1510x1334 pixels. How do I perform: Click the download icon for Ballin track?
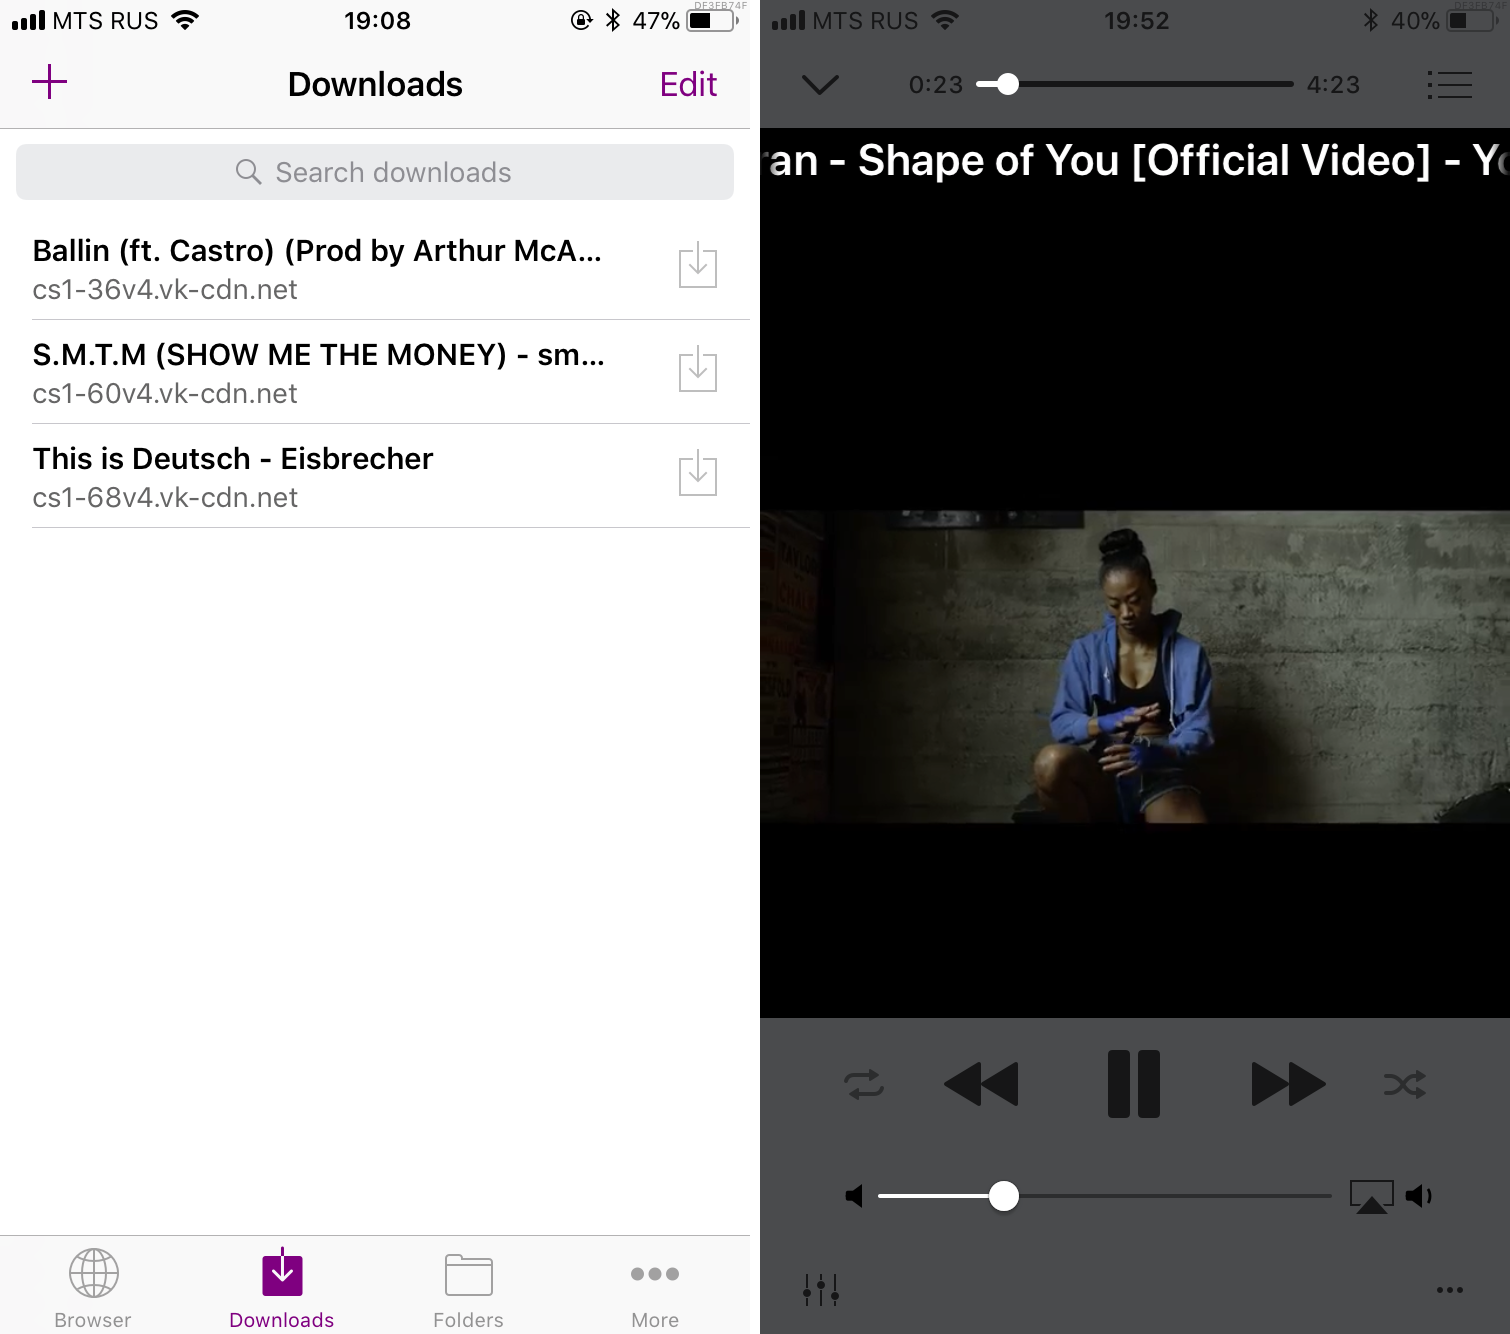tap(697, 267)
